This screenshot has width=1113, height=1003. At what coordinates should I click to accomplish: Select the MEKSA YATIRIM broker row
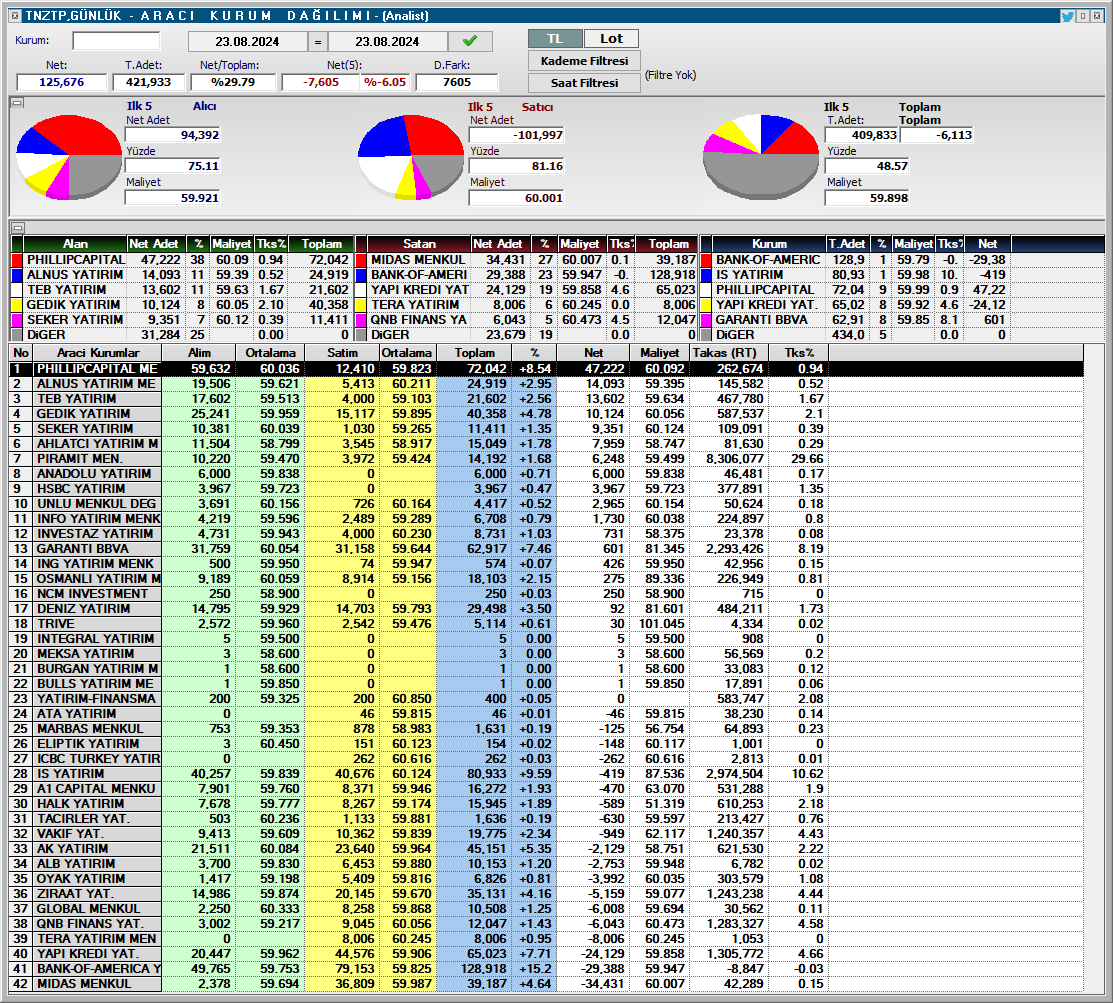tap(547, 654)
